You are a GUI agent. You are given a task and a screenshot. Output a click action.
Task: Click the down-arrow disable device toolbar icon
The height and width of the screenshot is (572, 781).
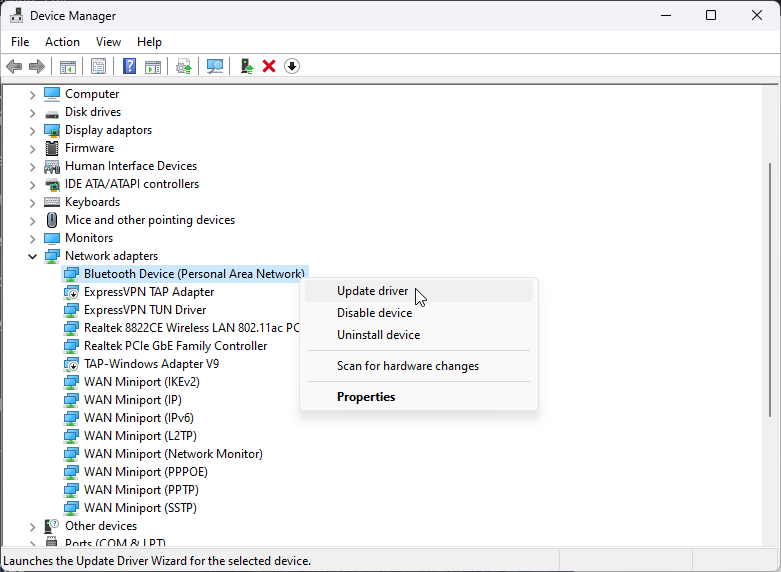(x=292, y=66)
